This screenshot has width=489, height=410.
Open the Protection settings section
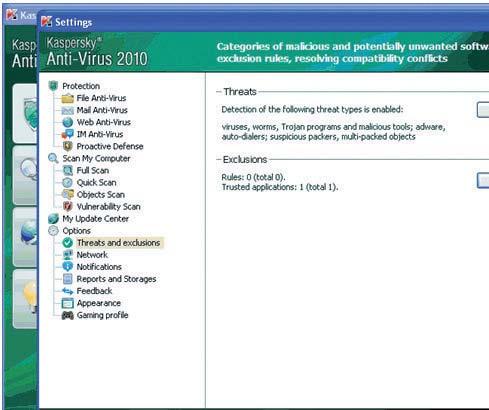[81, 86]
